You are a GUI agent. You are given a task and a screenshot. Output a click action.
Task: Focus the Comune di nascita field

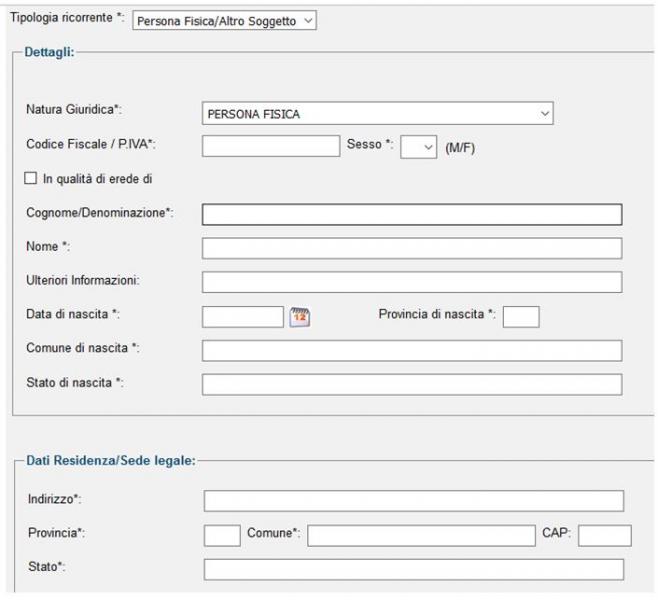412,351
